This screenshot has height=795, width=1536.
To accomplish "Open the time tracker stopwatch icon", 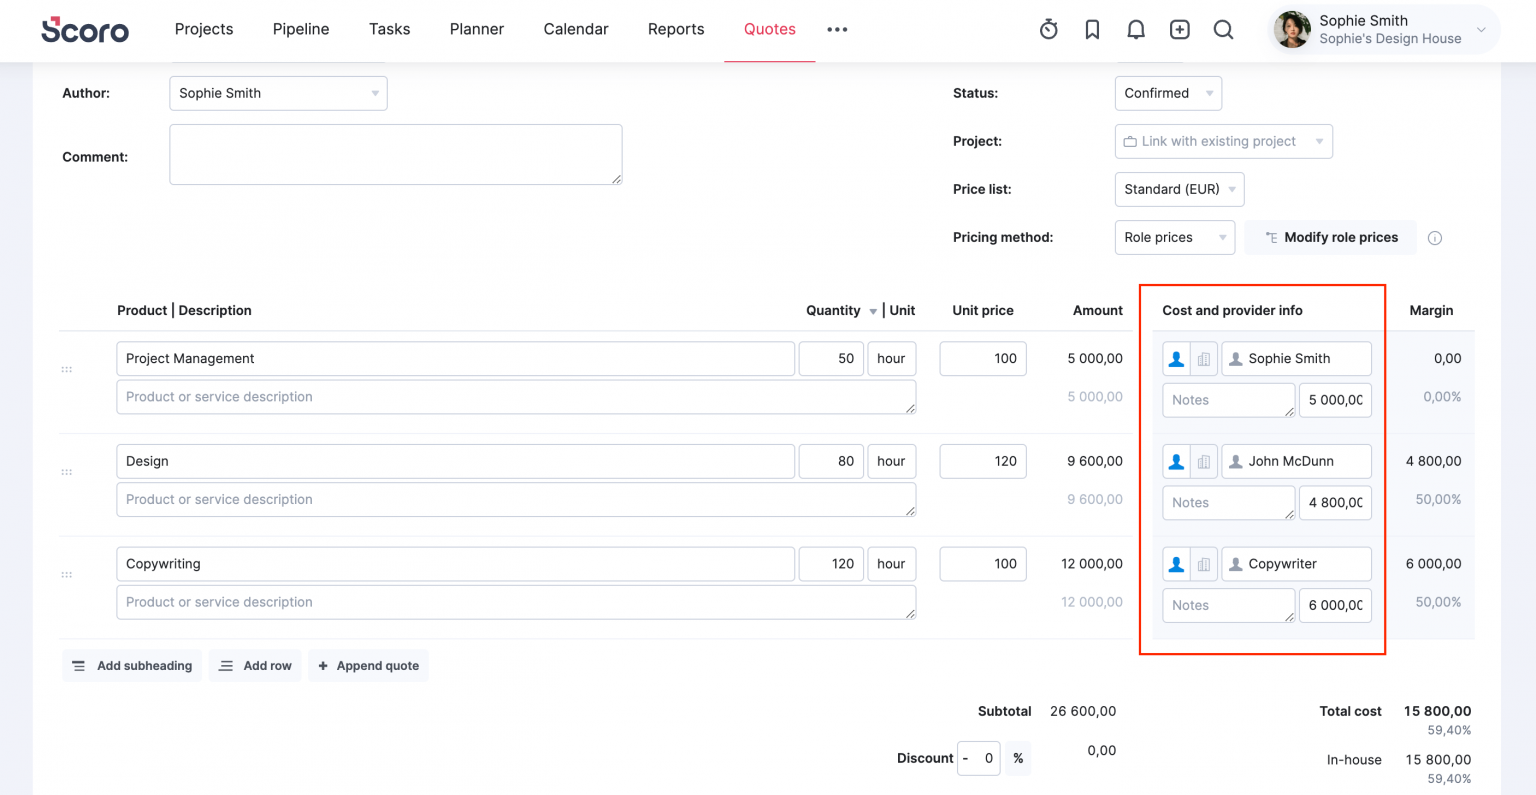I will coord(1048,29).
